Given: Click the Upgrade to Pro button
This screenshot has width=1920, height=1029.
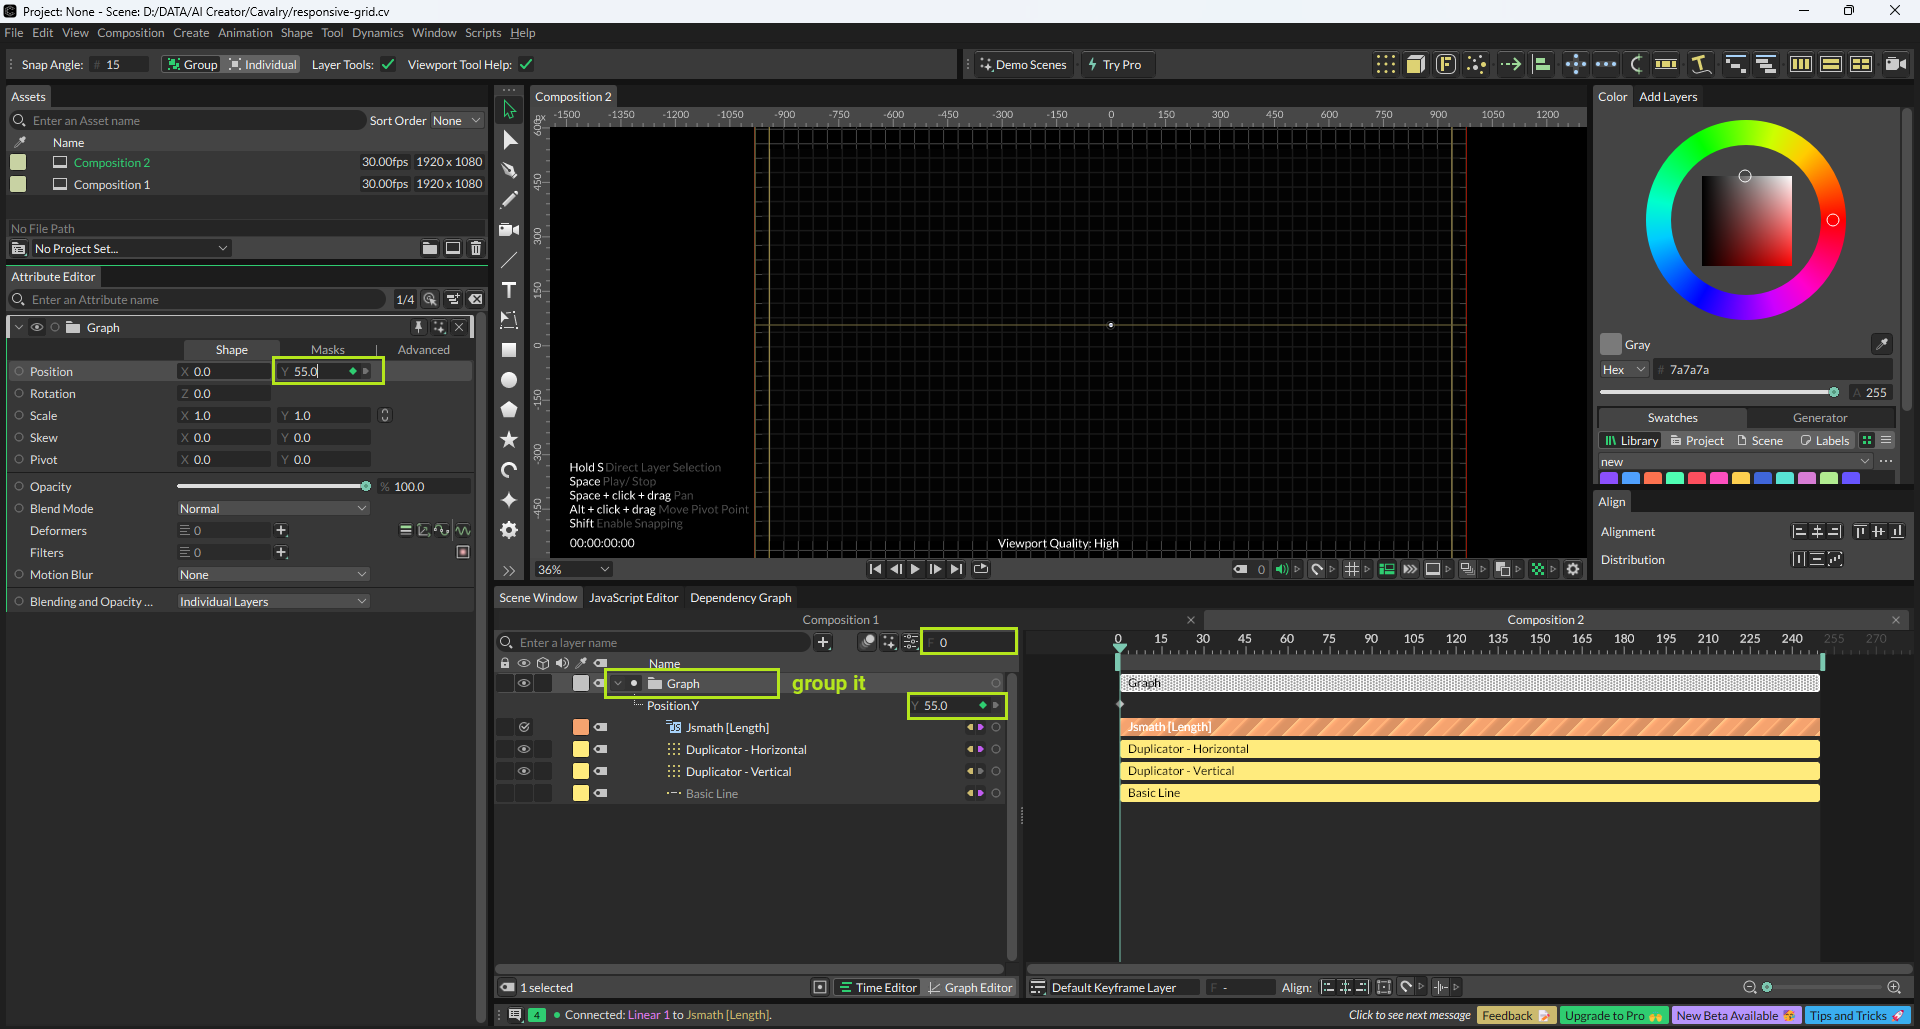Looking at the screenshot, I should 1612,1015.
